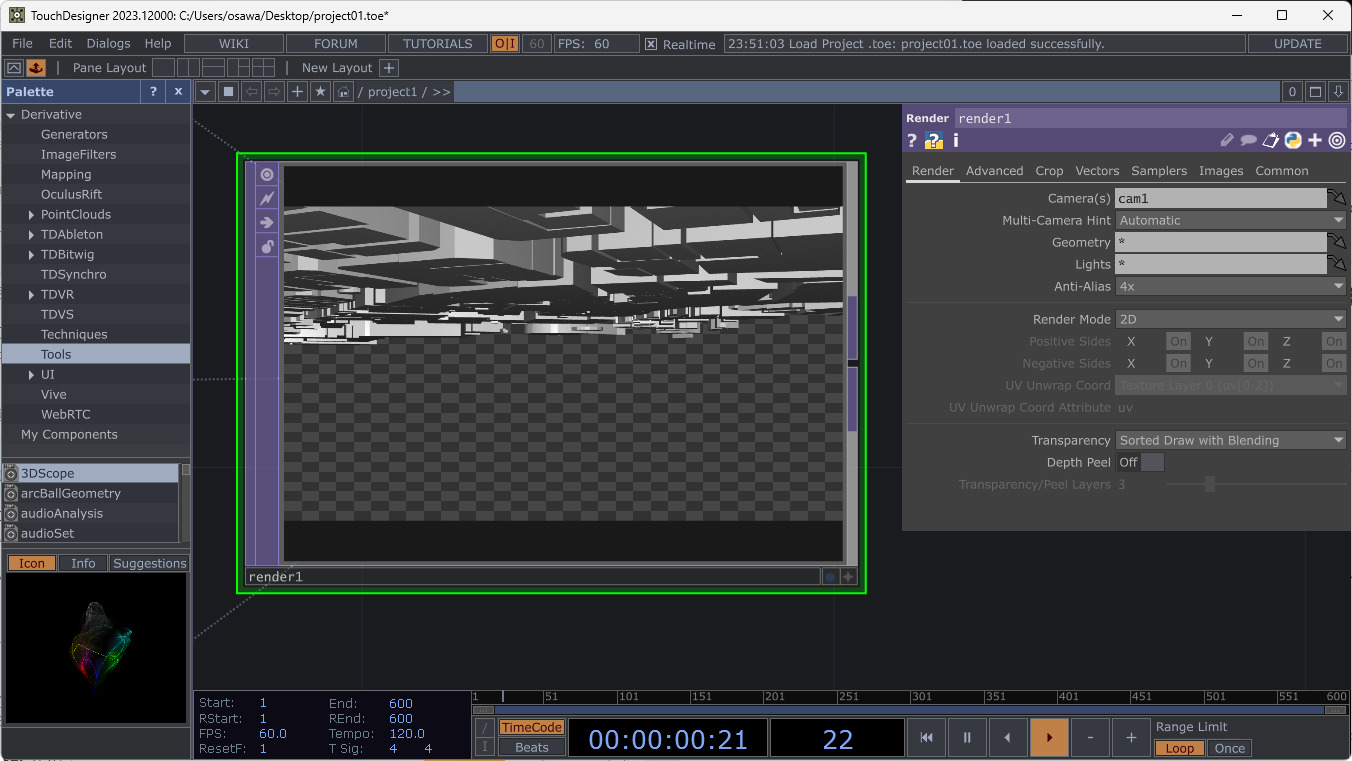Click the WIKI button

(x=233, y=43)
